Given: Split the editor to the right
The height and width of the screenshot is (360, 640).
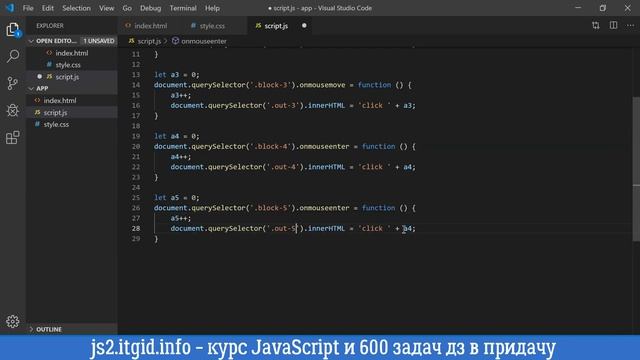Looking at the screenshot, I should 613,25.
